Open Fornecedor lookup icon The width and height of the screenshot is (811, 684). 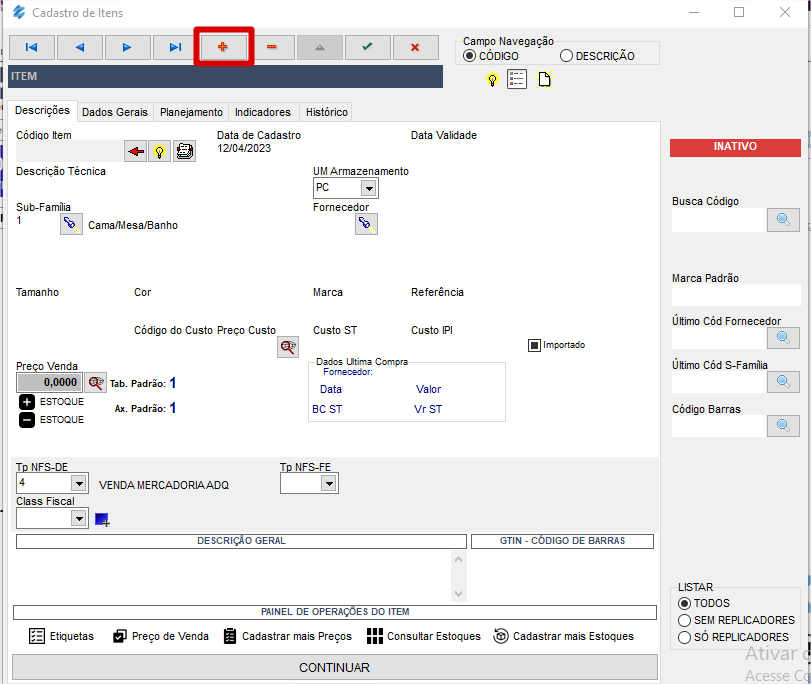click(366, 224)
